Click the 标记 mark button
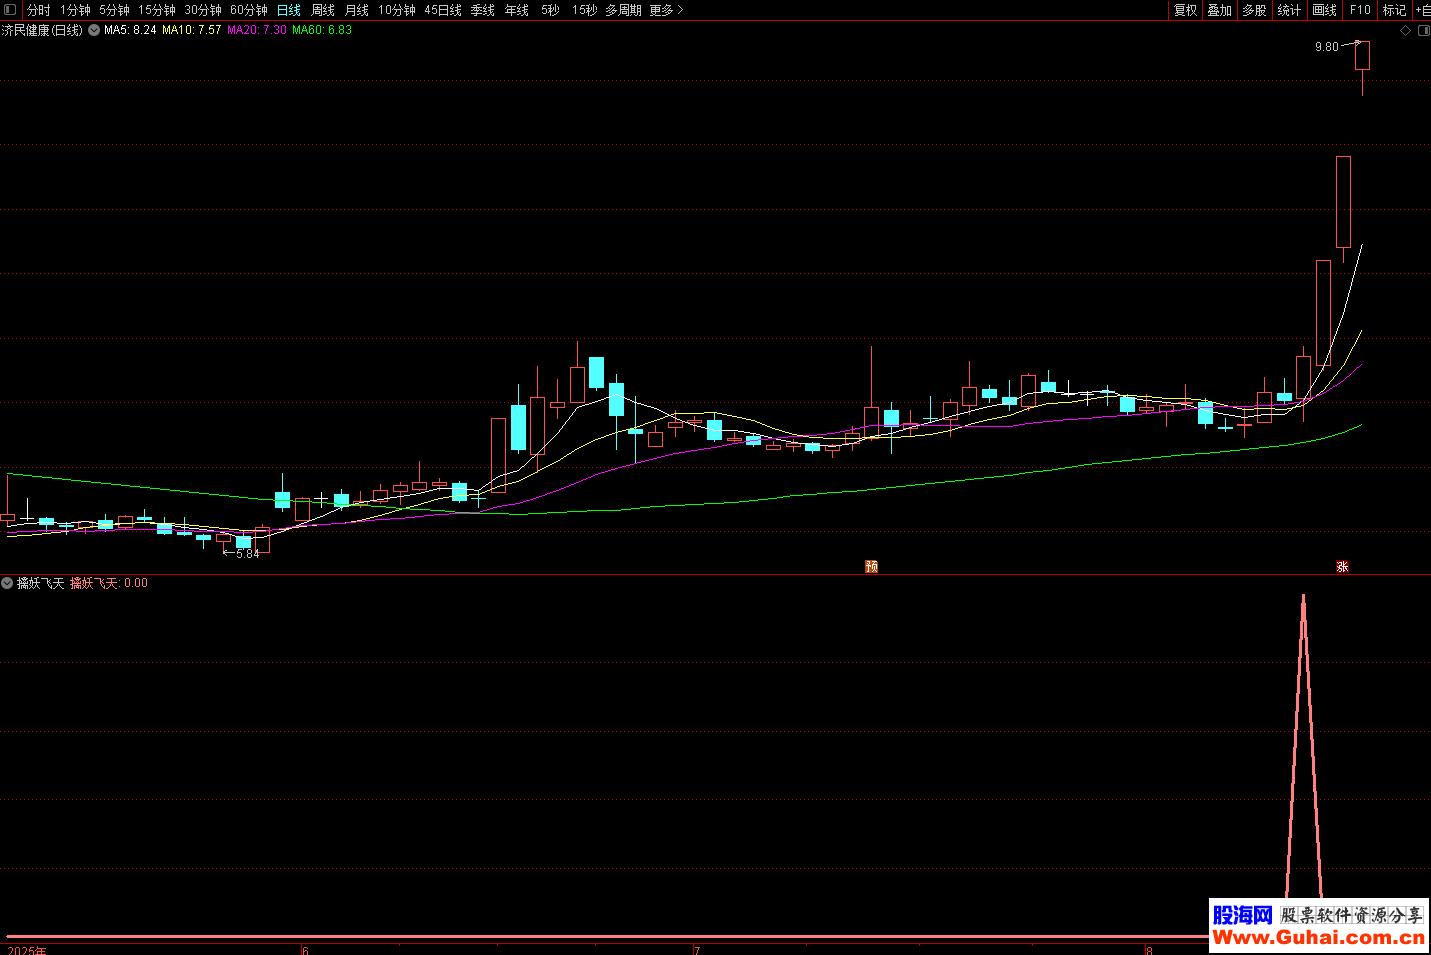1431x955 pixels. coord(1395,10)
